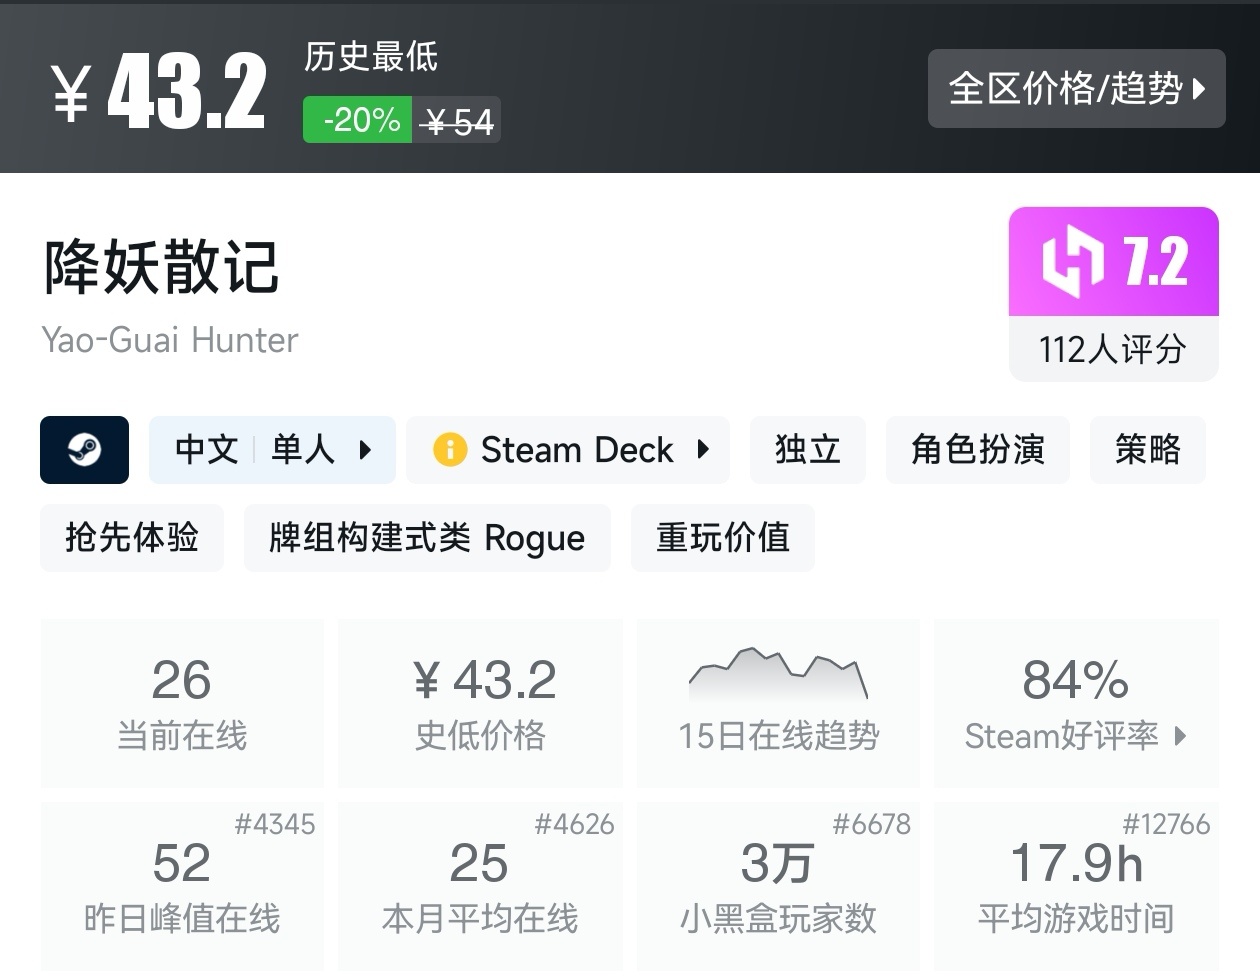This screenshot has height=980, width=1260.
Task: Select the 角色扮演 tag
Action: click(977, 450)
